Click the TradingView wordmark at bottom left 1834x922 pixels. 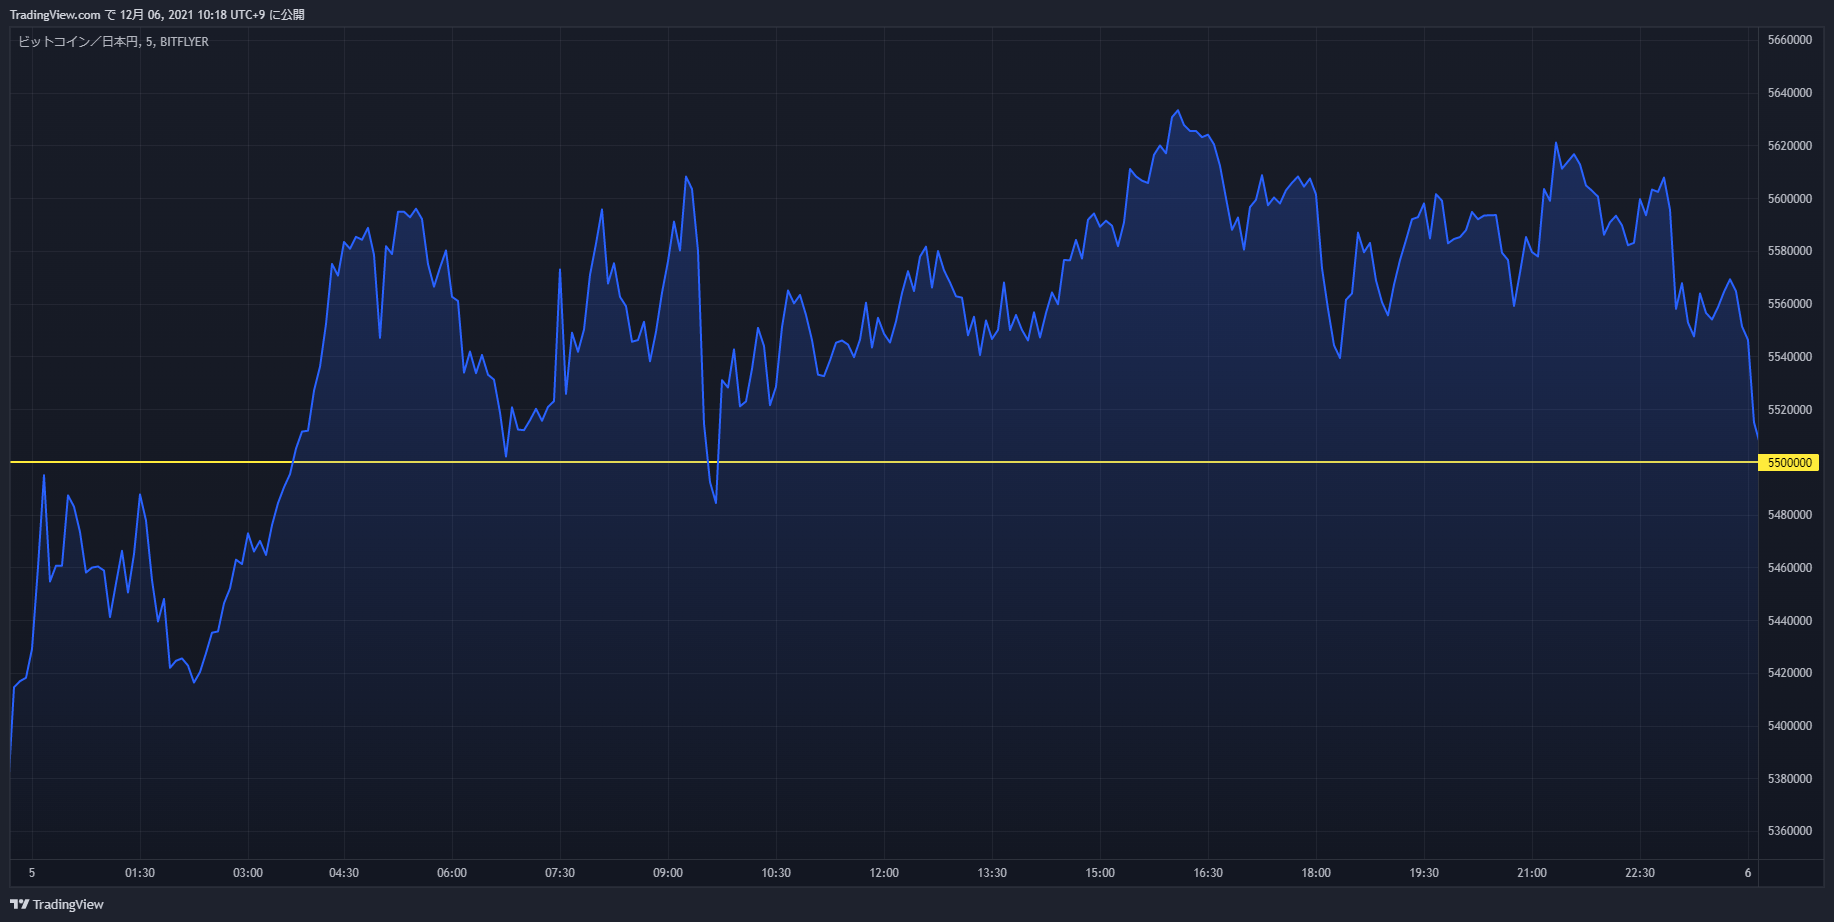[68, 904]
